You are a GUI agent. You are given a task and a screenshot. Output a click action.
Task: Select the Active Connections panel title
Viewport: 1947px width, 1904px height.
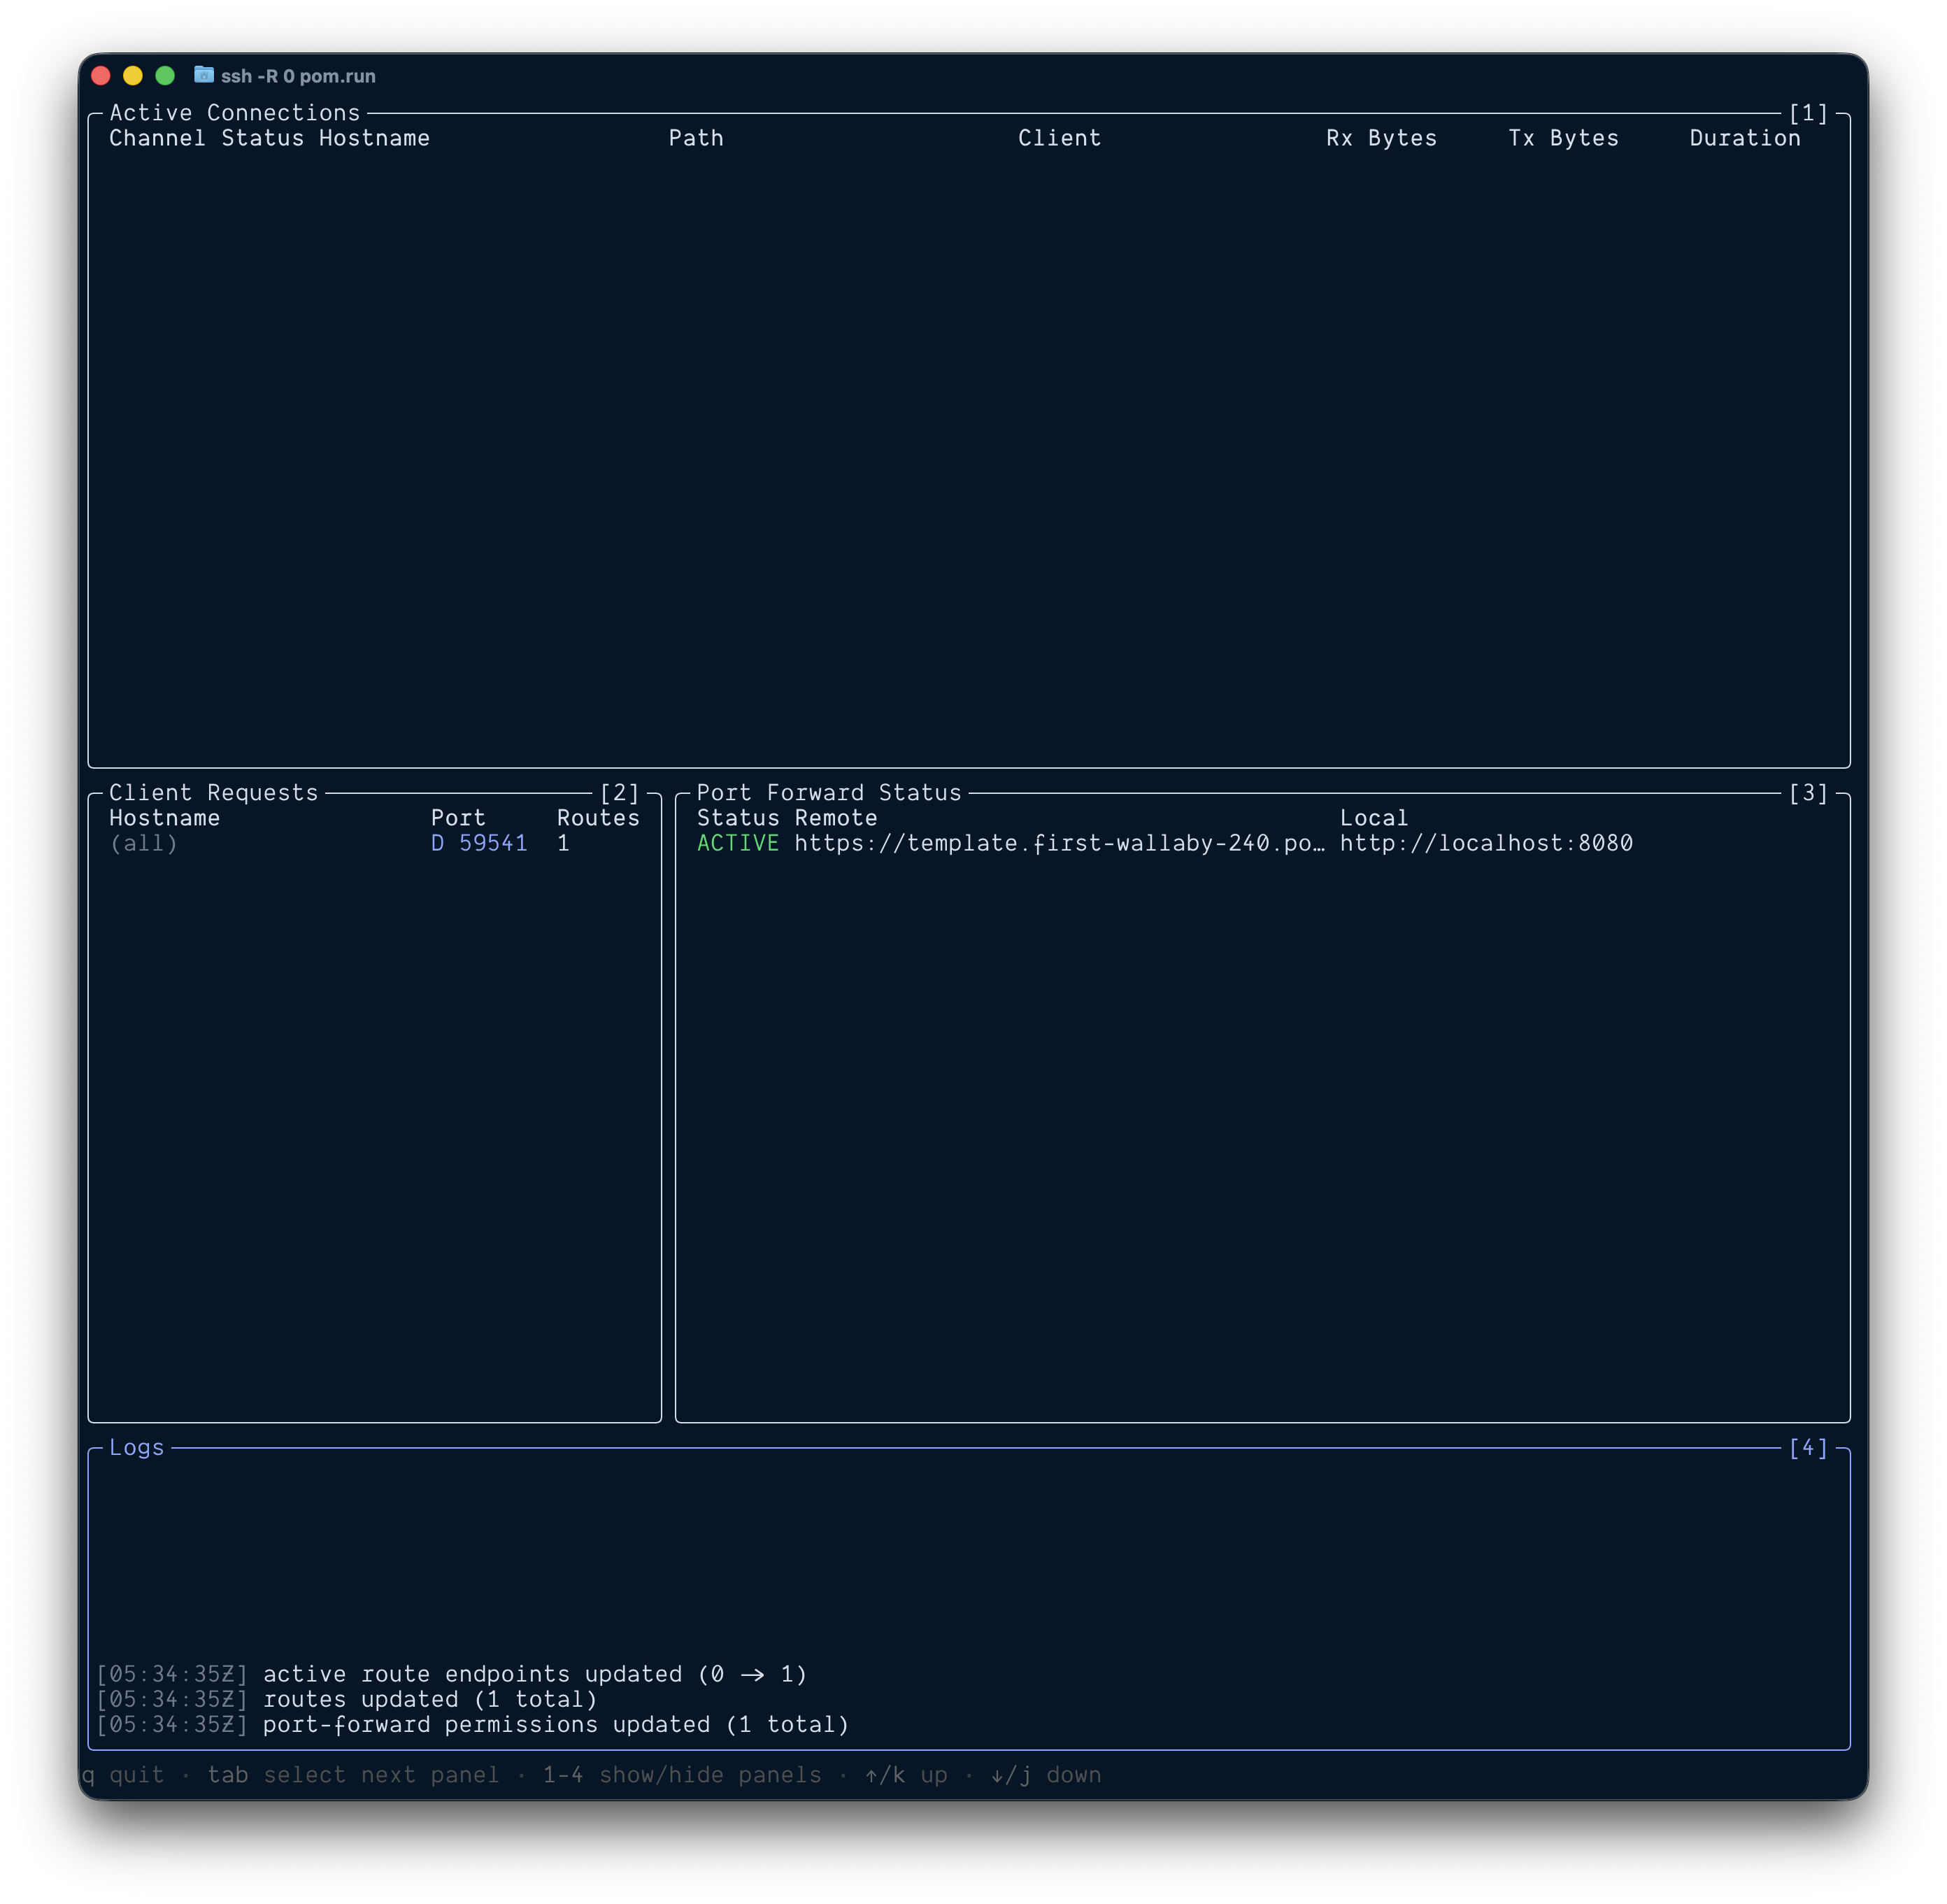point(234,113)
